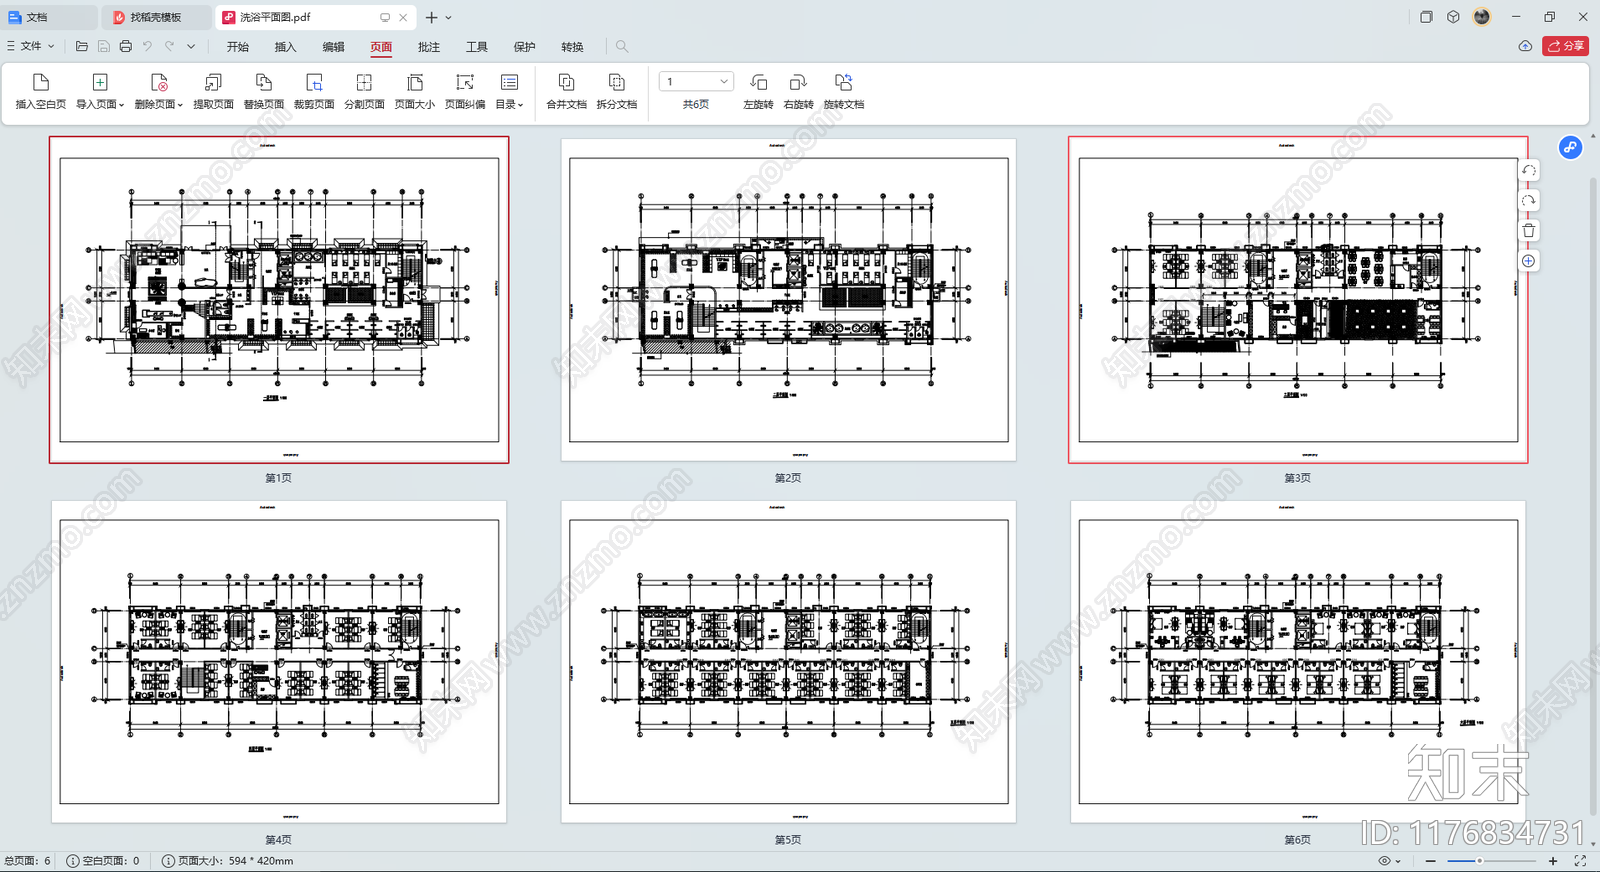Close the 洗浴平面图.pdf tab

click(x=403, y=17)
